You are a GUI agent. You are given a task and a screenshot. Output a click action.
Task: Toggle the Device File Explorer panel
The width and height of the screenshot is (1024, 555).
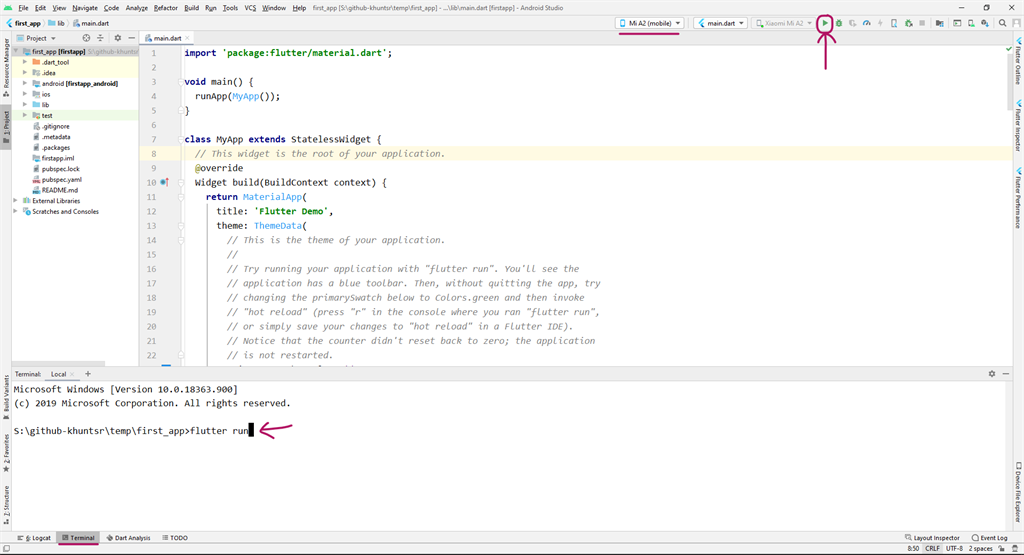coord(1018,492)
